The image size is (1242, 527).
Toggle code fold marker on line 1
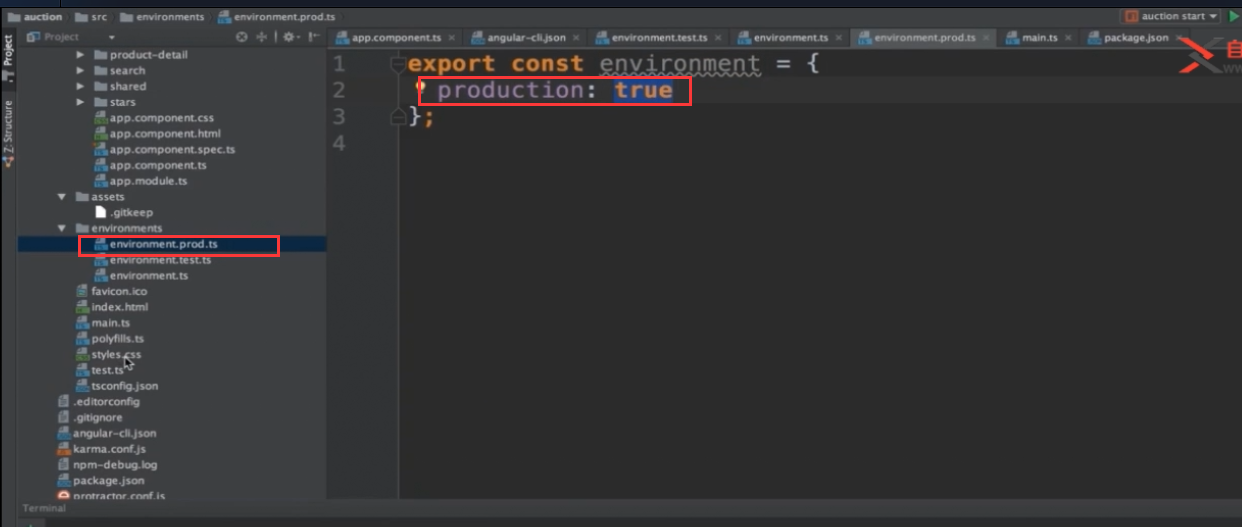(x=397, y=64)
